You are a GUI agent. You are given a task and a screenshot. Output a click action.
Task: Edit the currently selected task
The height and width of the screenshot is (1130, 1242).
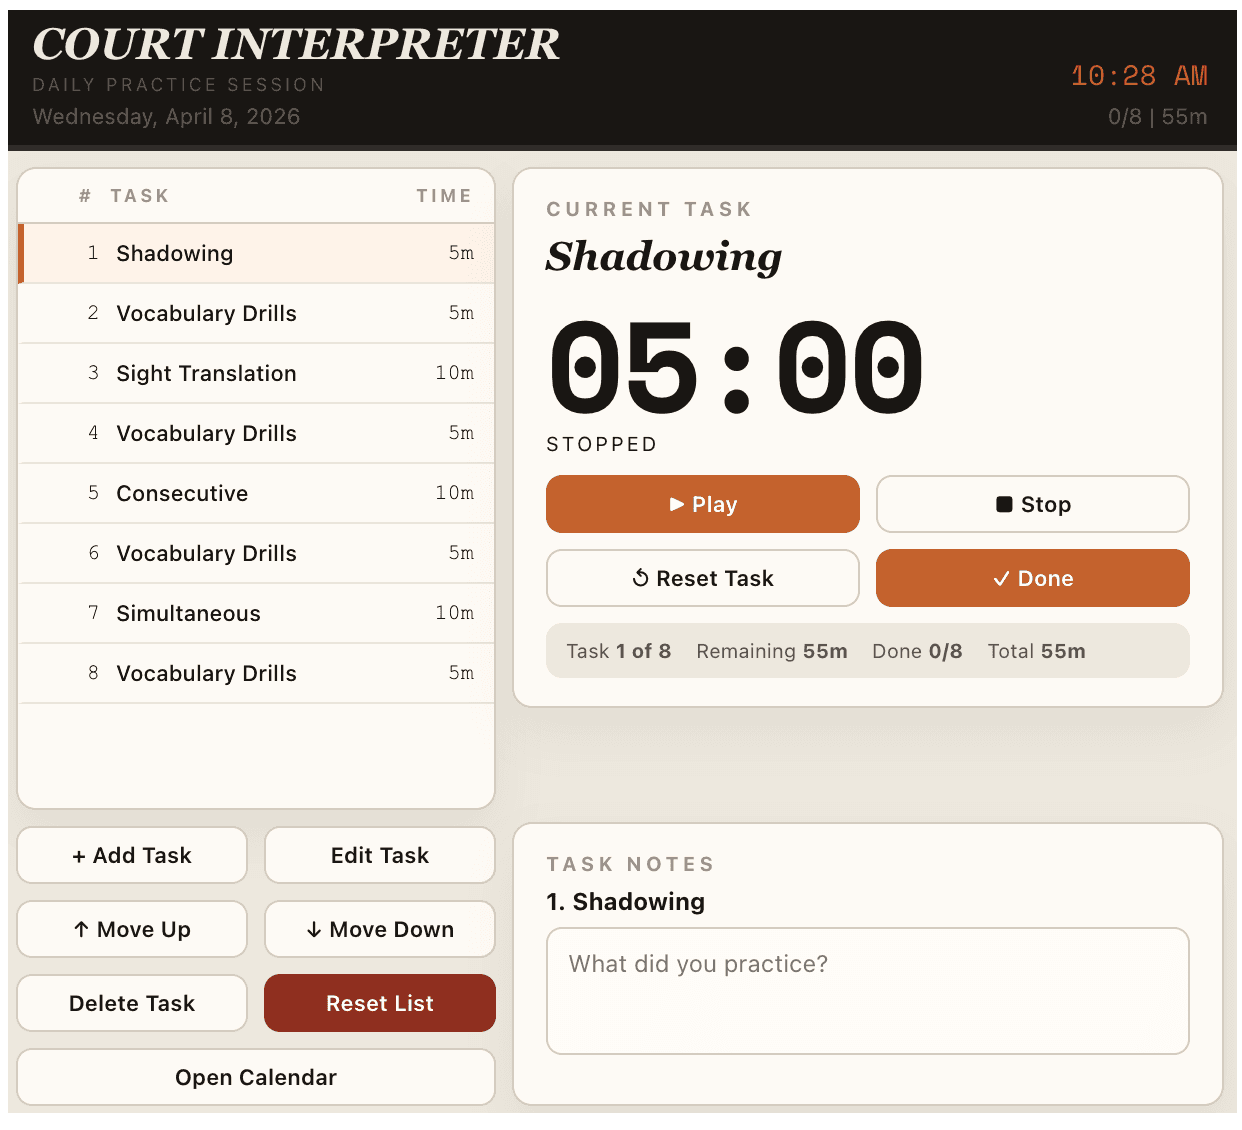tap(379, 855)
